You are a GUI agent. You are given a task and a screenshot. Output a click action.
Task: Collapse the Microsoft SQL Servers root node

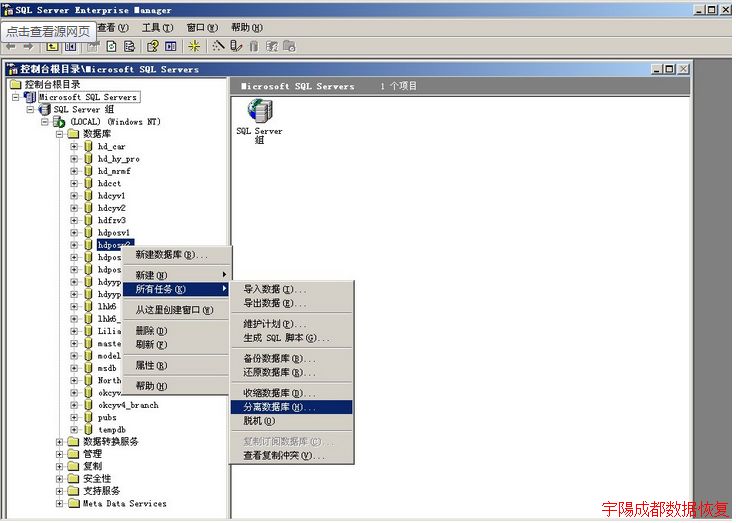coord(16,97)
